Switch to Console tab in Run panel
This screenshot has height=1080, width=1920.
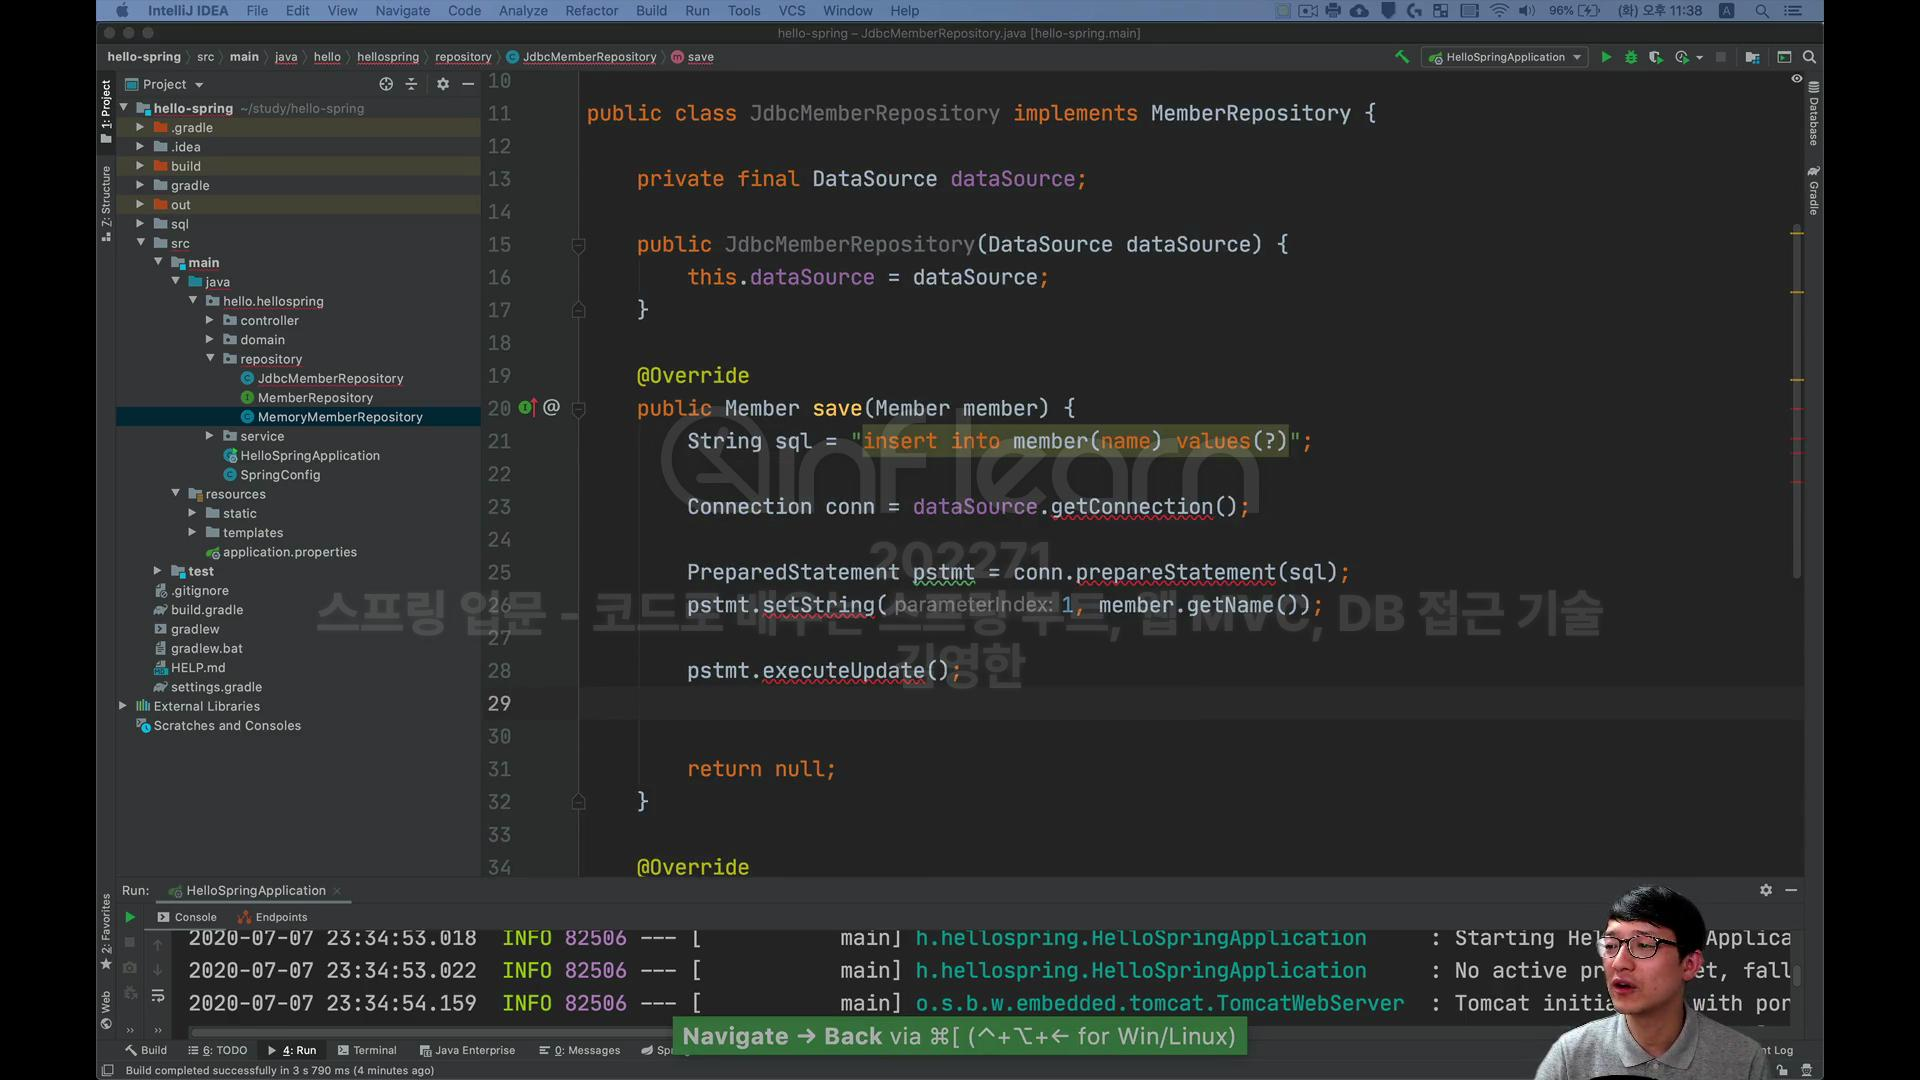tap(186, 917)
